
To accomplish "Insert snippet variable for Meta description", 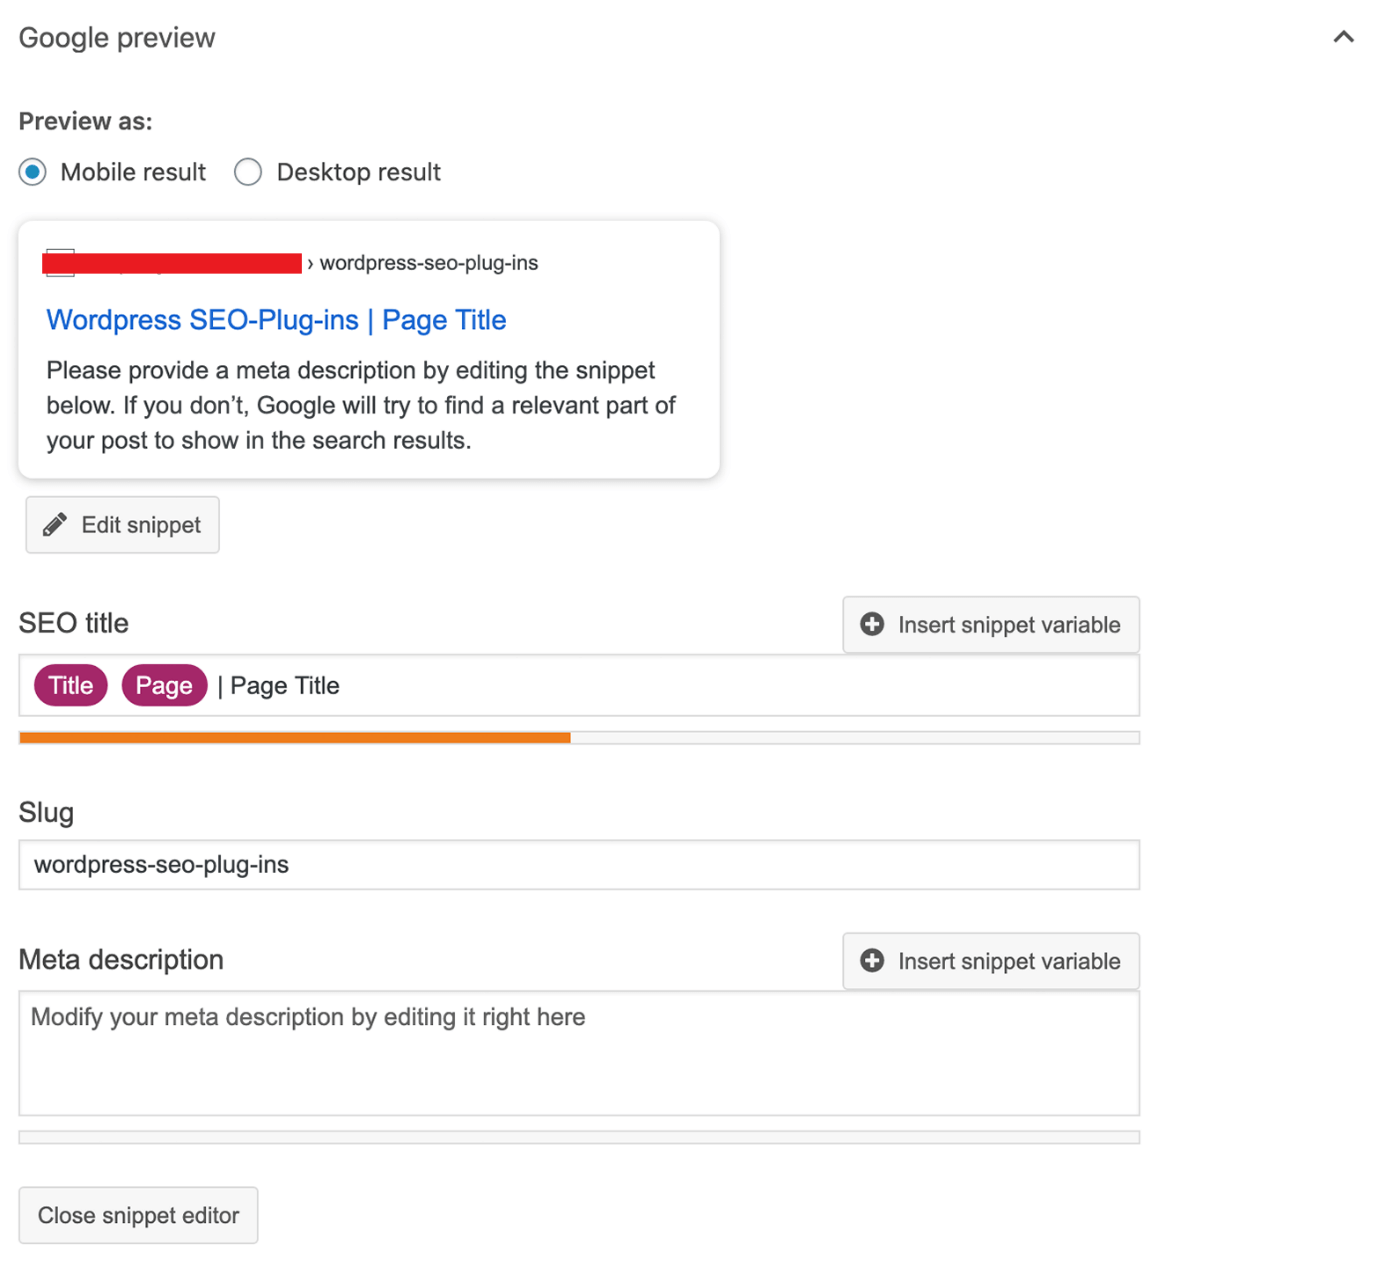I will pyautogui.click(x=991, y=961).
